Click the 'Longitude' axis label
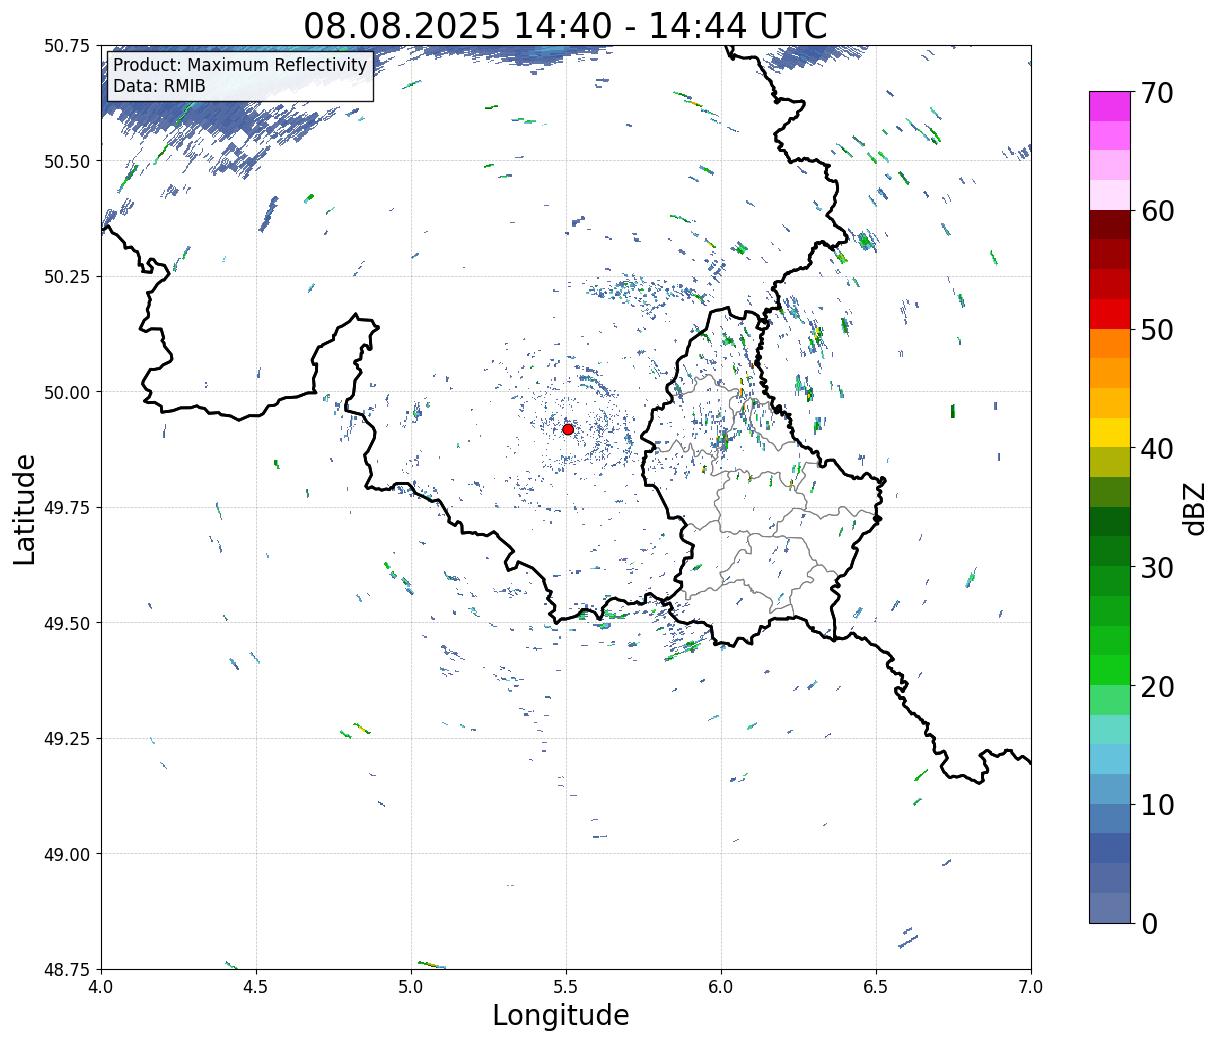The height and width of the screenshot is (1040, 1219). 561,1015
